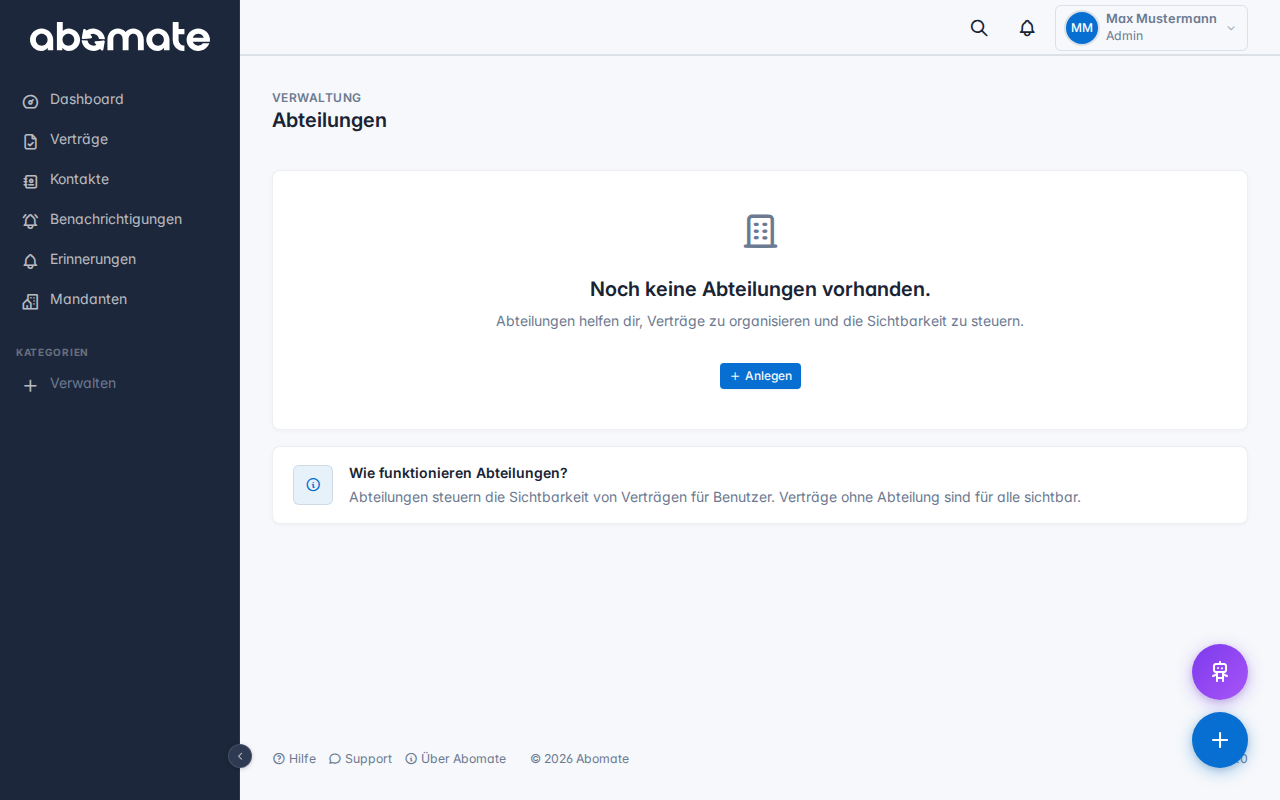
Task: Click the info icon beside 'Wie funktionieren Abteilungen?'
Action: (313, 484)
